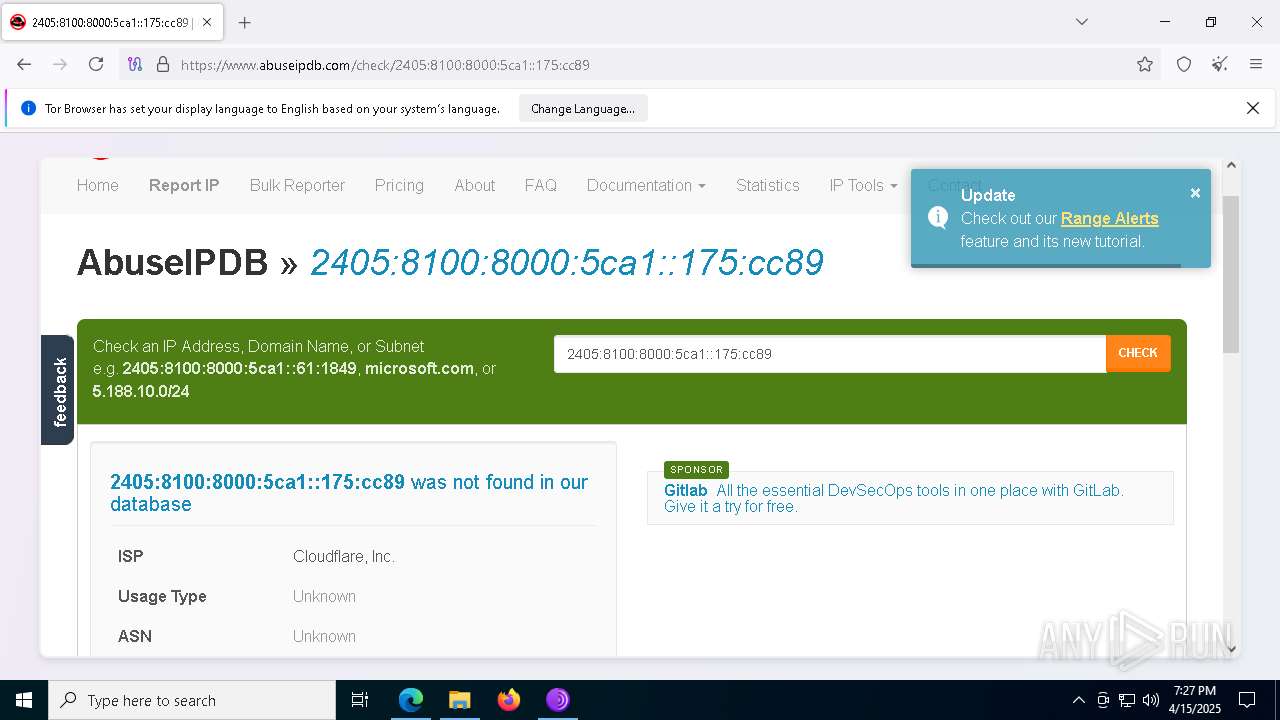Click the 'ASN' label
Viewport: 1280px width, 720px height.
point(135,636)
